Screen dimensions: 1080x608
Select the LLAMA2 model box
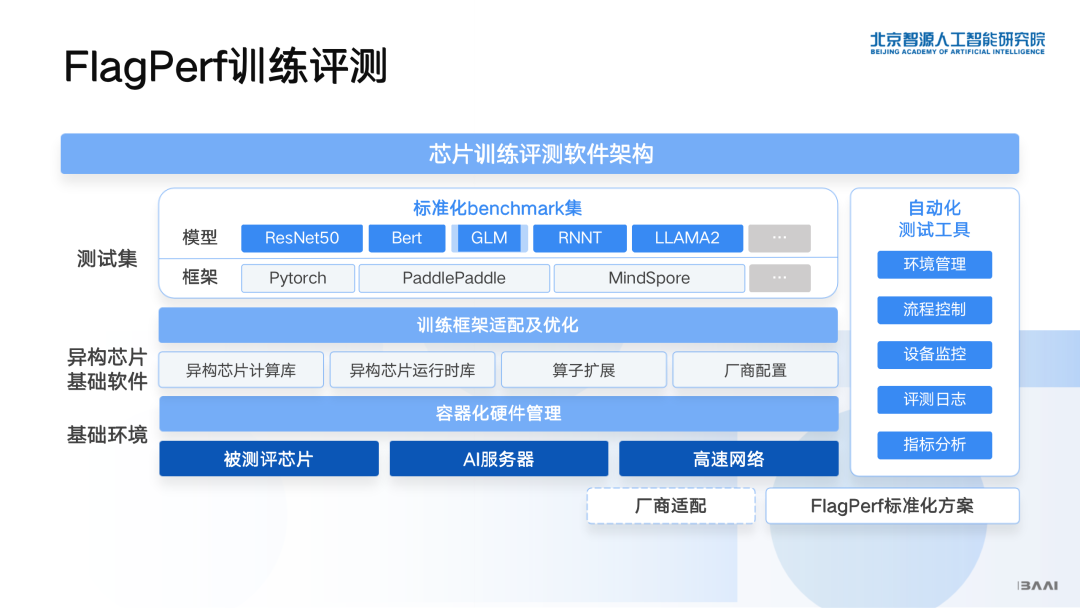coord(687,238)
